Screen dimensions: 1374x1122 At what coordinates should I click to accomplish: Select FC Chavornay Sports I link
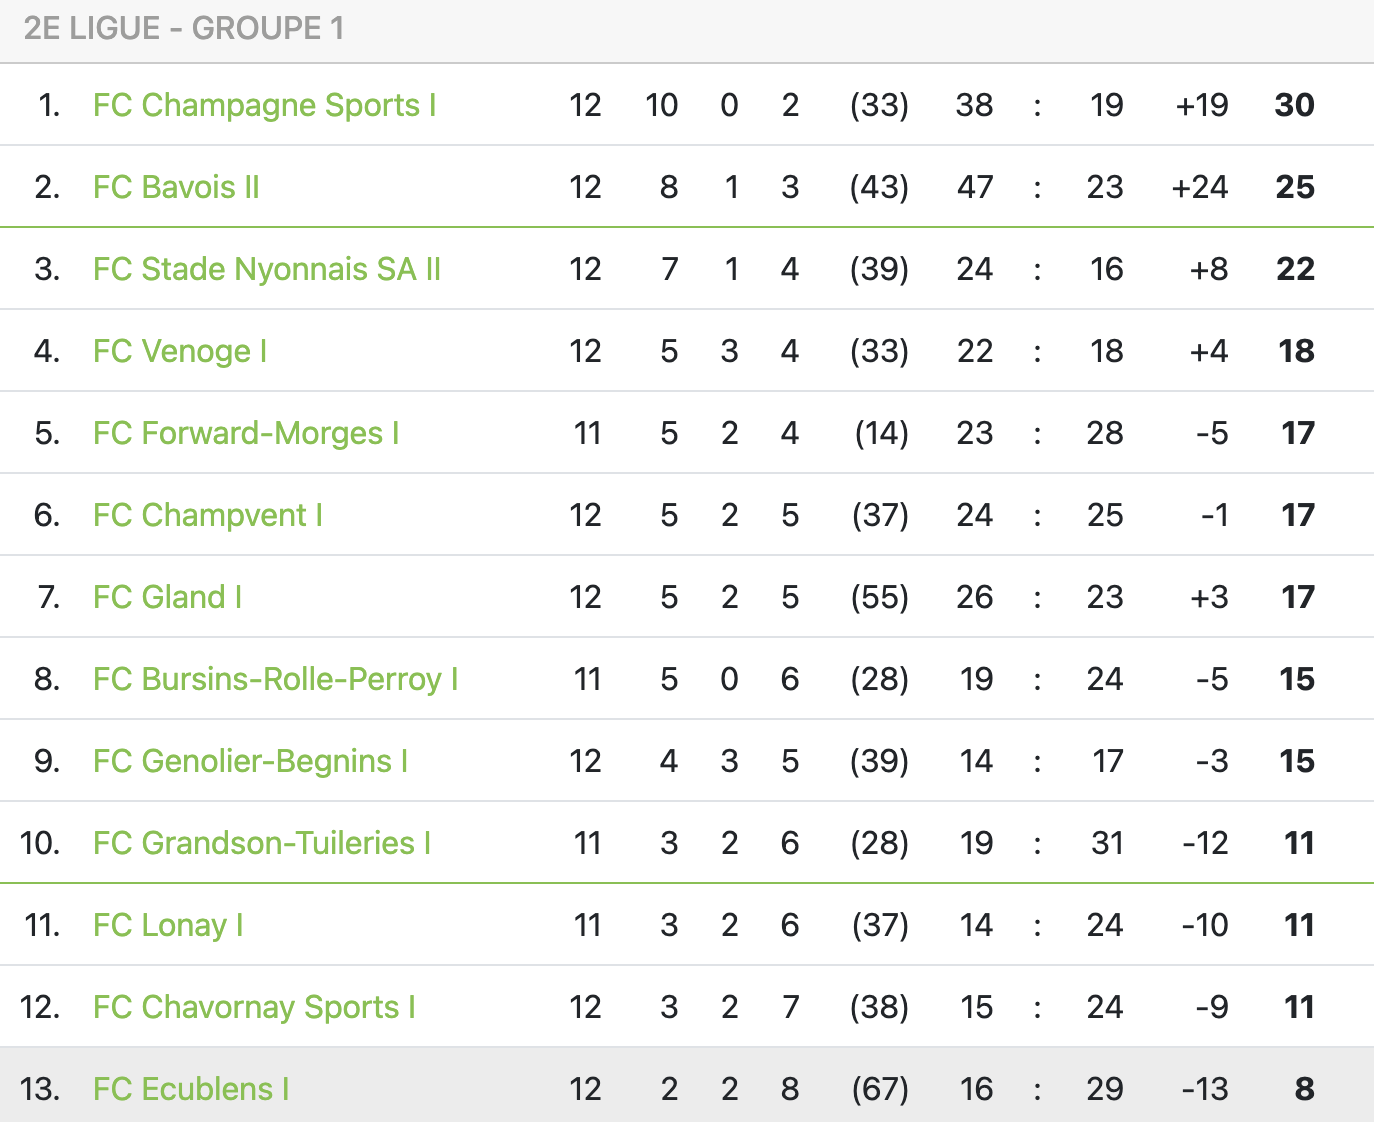254,1007
